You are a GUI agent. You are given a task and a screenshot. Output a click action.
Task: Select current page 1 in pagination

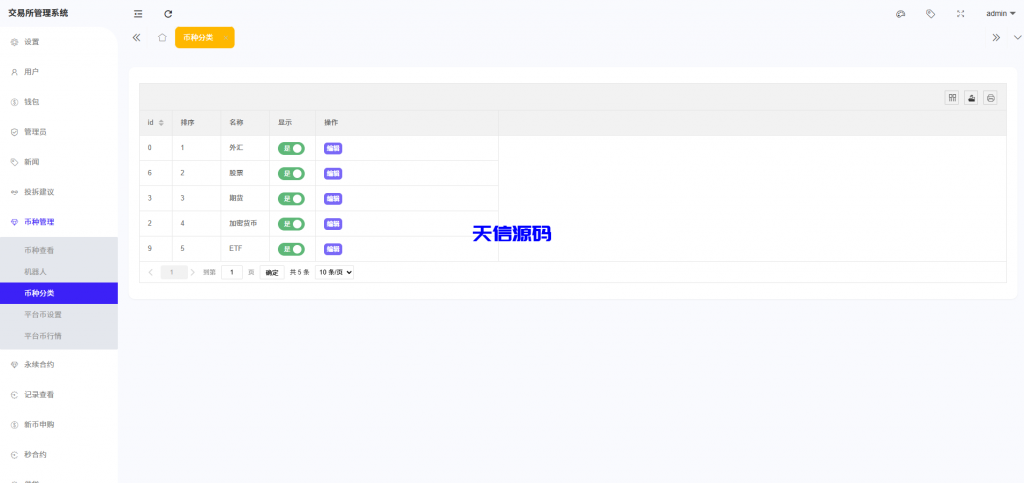(x=174, y=272)
